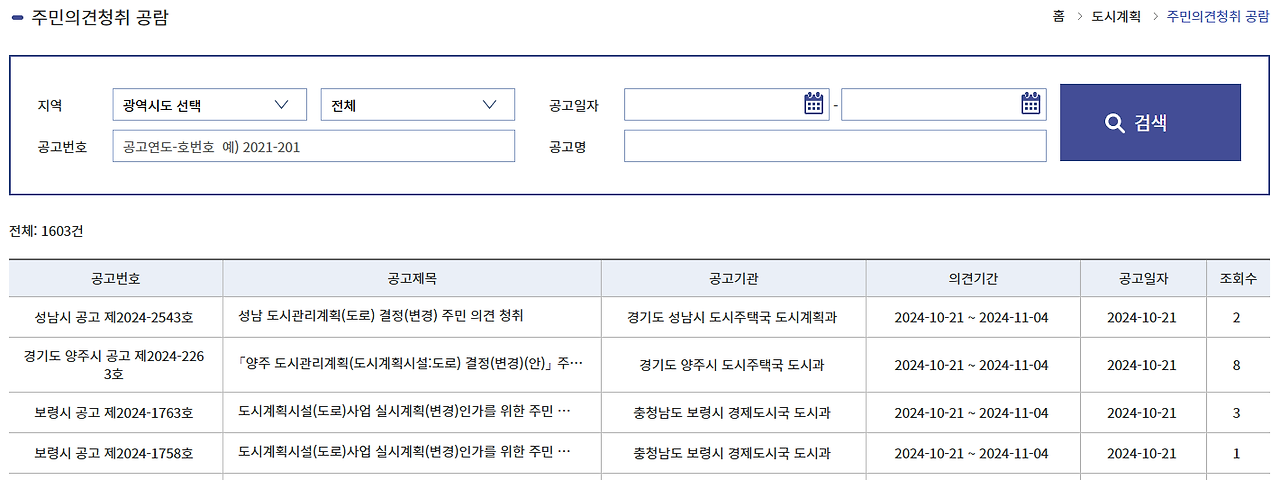Click the 의견기간 column header
The image size is (1280, 480).
973,278
